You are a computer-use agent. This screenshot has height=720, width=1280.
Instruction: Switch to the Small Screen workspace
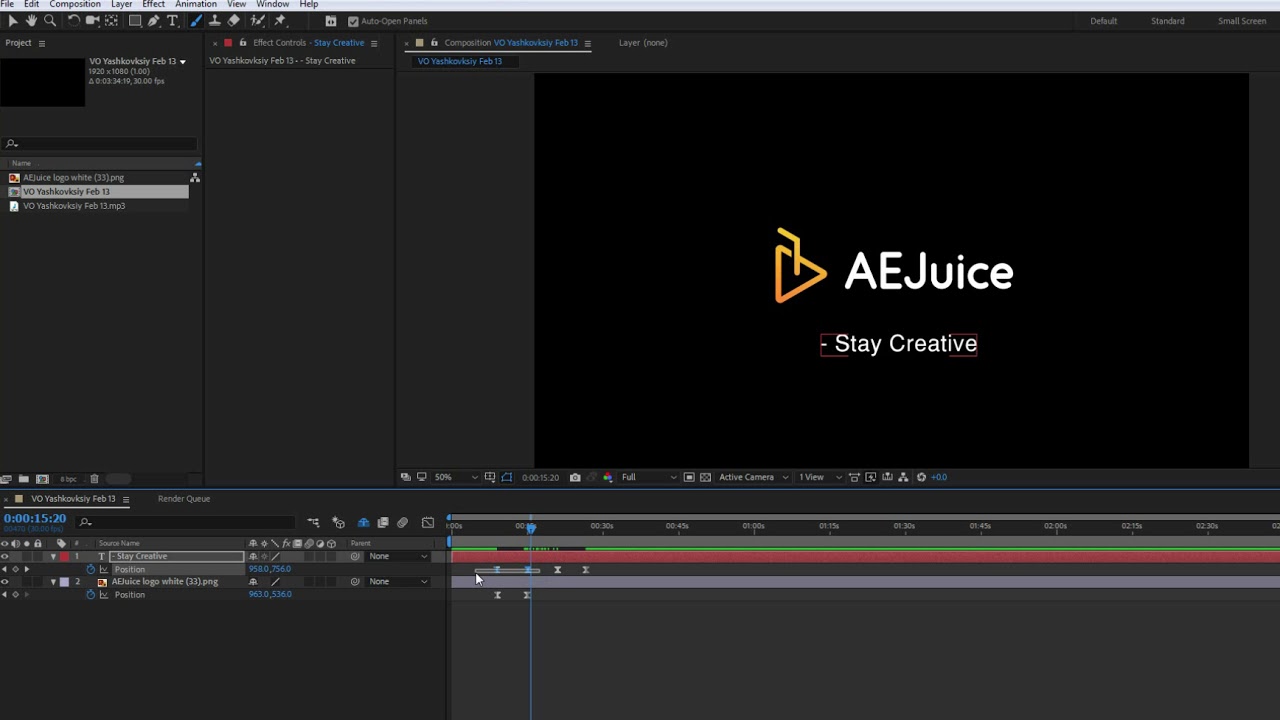pos(1242,21)
